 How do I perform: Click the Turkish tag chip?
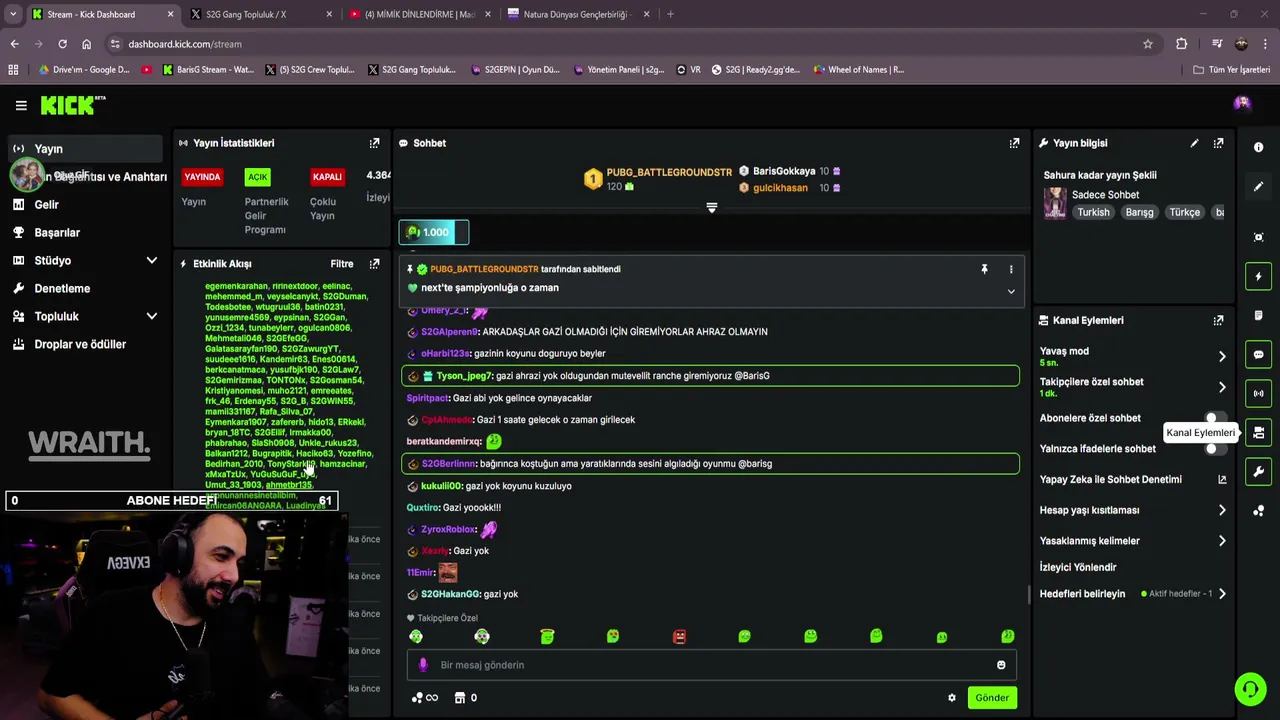tap(1093, 212)
